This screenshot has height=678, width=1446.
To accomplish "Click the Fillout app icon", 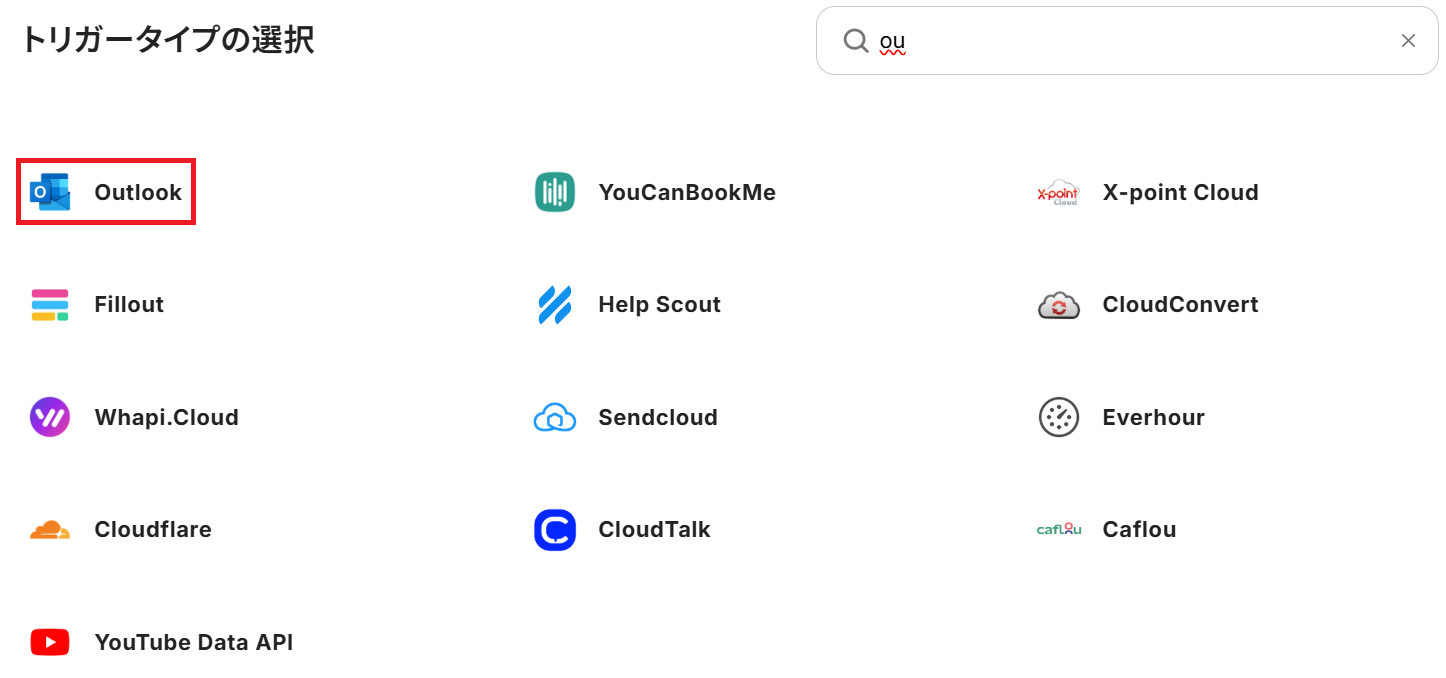I will click(50, 305).
